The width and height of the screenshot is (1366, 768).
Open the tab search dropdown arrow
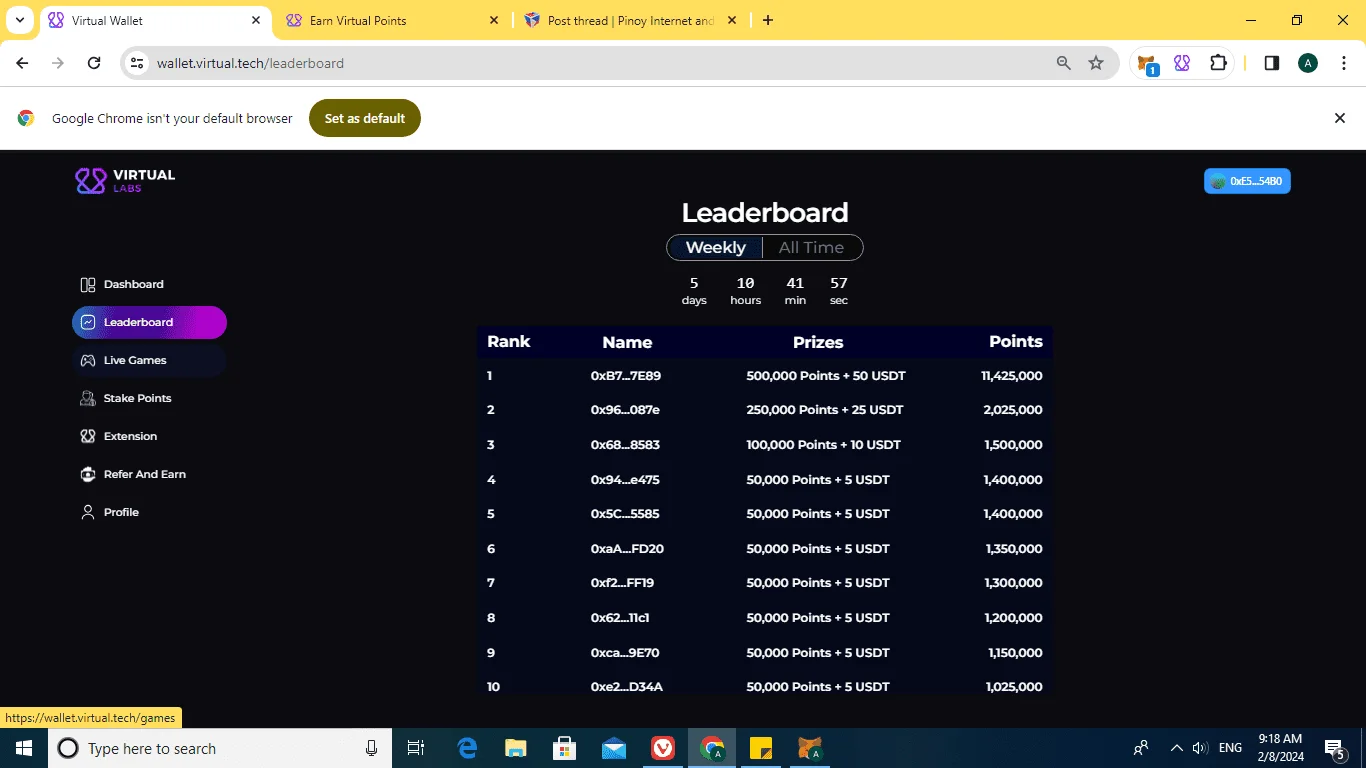click(x=20, y=20)
